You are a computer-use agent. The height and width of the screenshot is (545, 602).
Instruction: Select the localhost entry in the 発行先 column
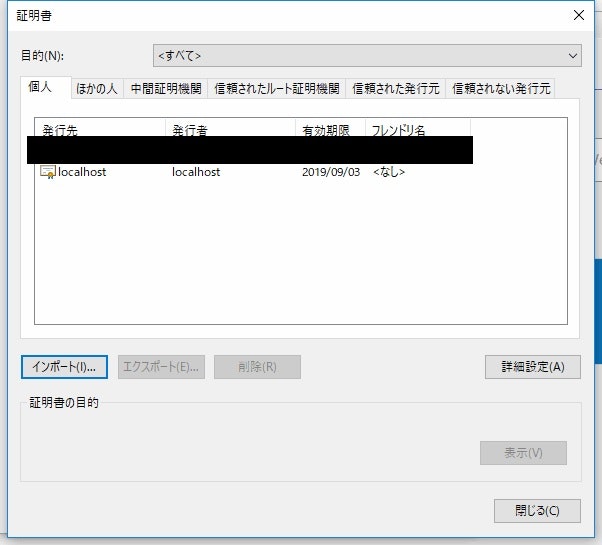(82, 172)
